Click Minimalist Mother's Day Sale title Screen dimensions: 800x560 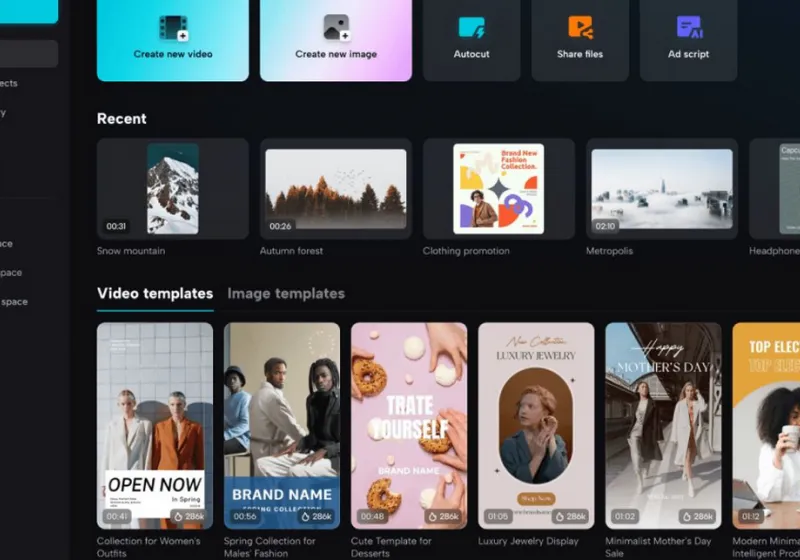coord(658,547)
